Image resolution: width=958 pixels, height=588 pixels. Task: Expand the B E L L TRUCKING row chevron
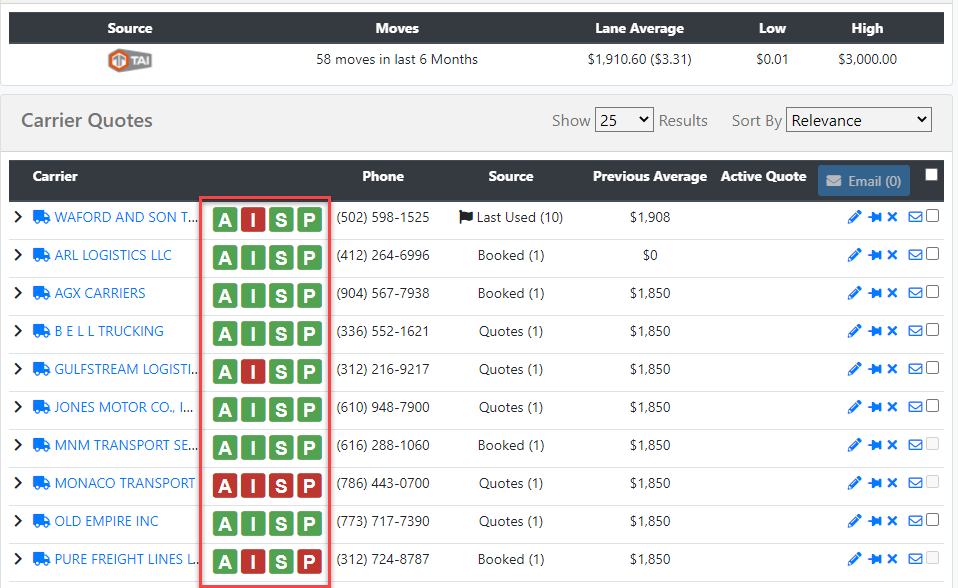coord(18,331)
